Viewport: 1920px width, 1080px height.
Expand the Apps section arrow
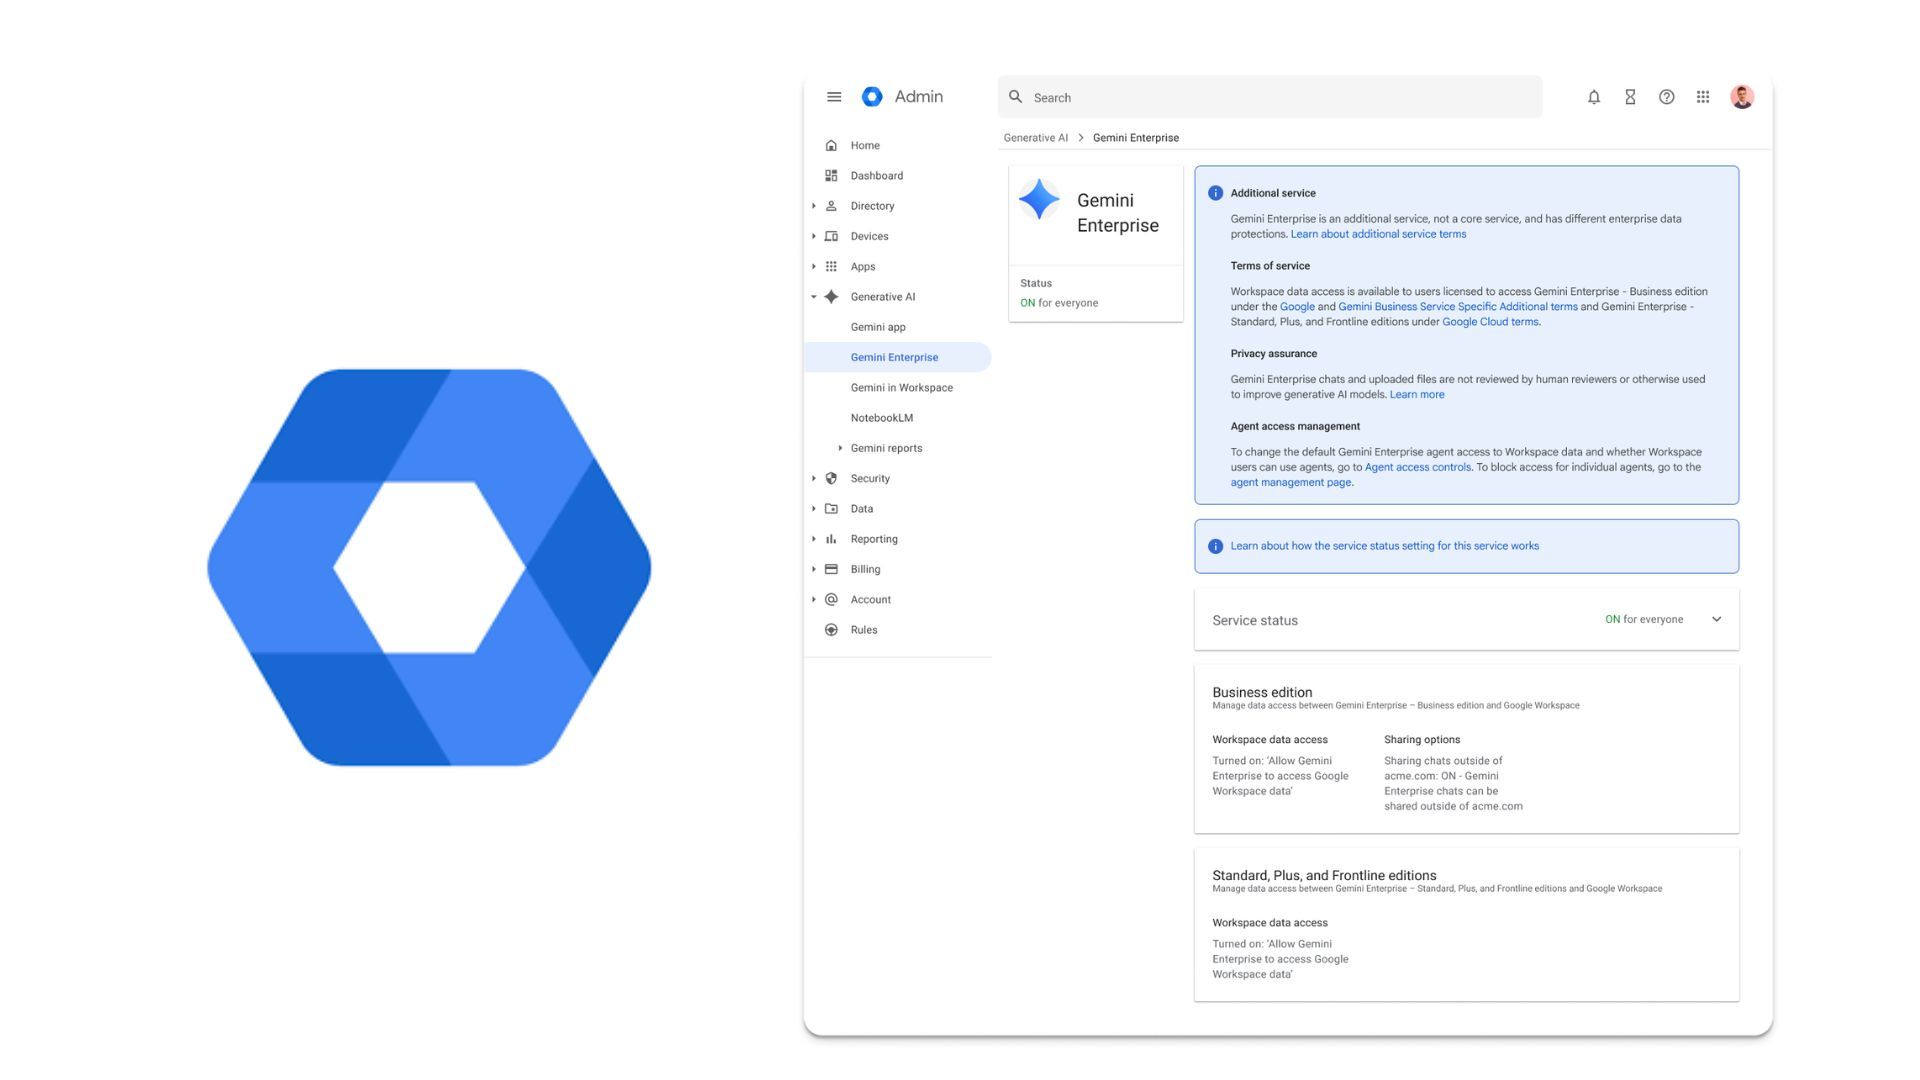point(814,267)
